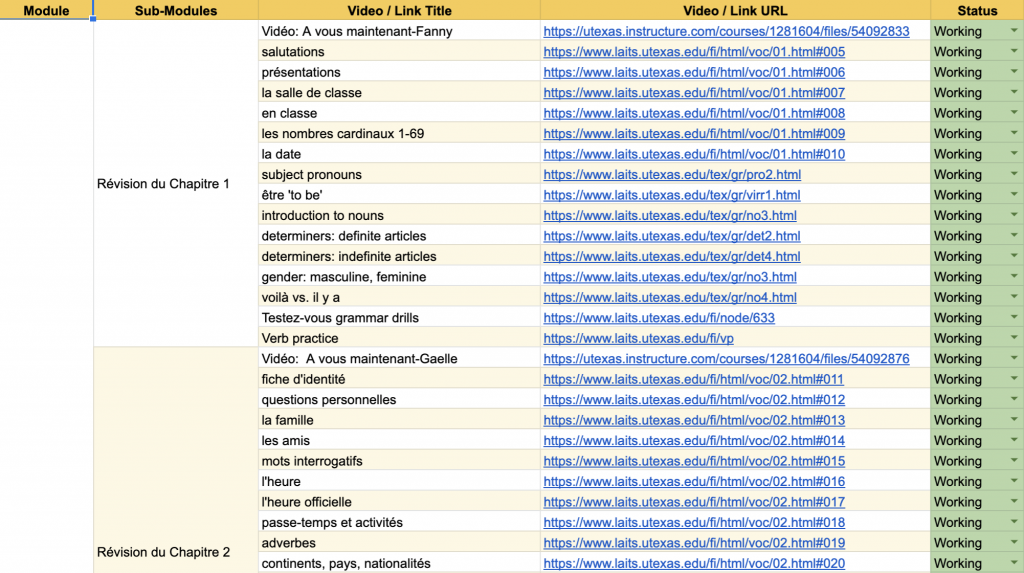Open the tex/gr/virr1.html link
The image size is (1024, 573).
click(x=672, y=195)
